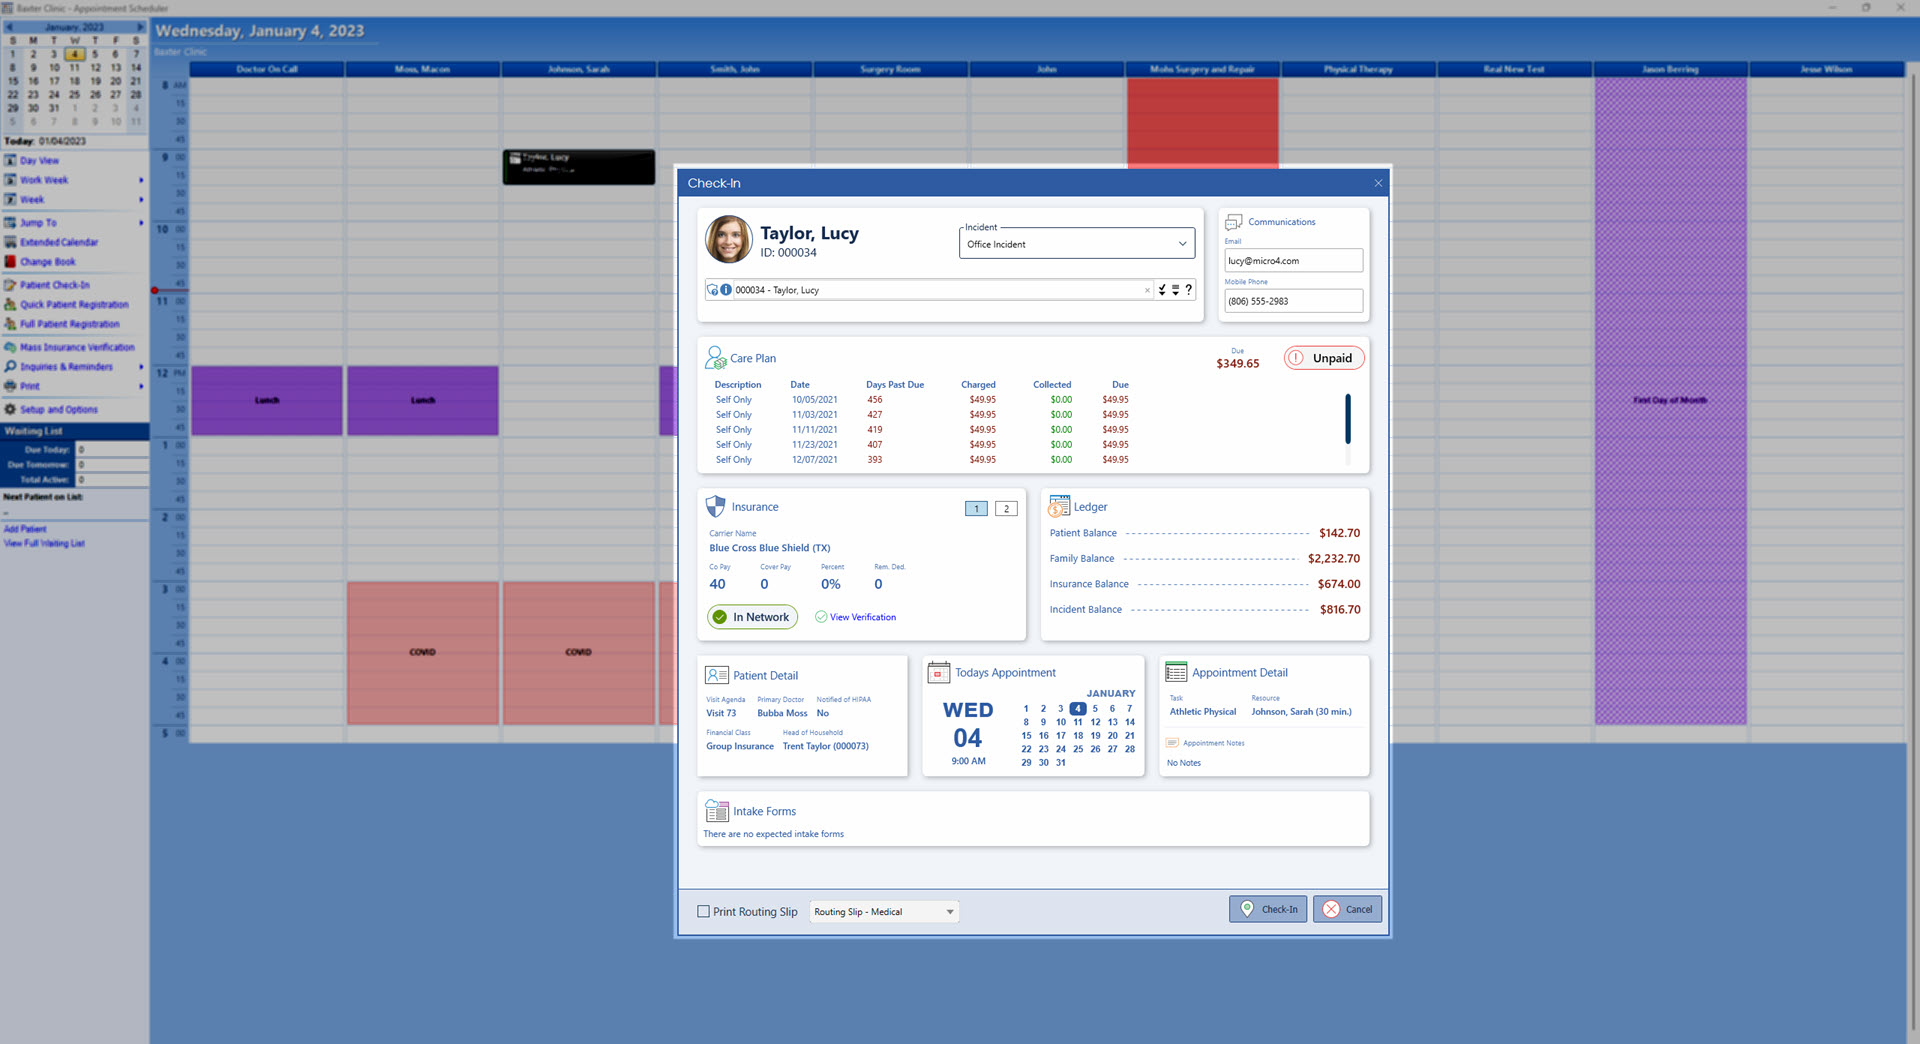
Task: Click the question mark help icon
Action: coord(1188,290)
